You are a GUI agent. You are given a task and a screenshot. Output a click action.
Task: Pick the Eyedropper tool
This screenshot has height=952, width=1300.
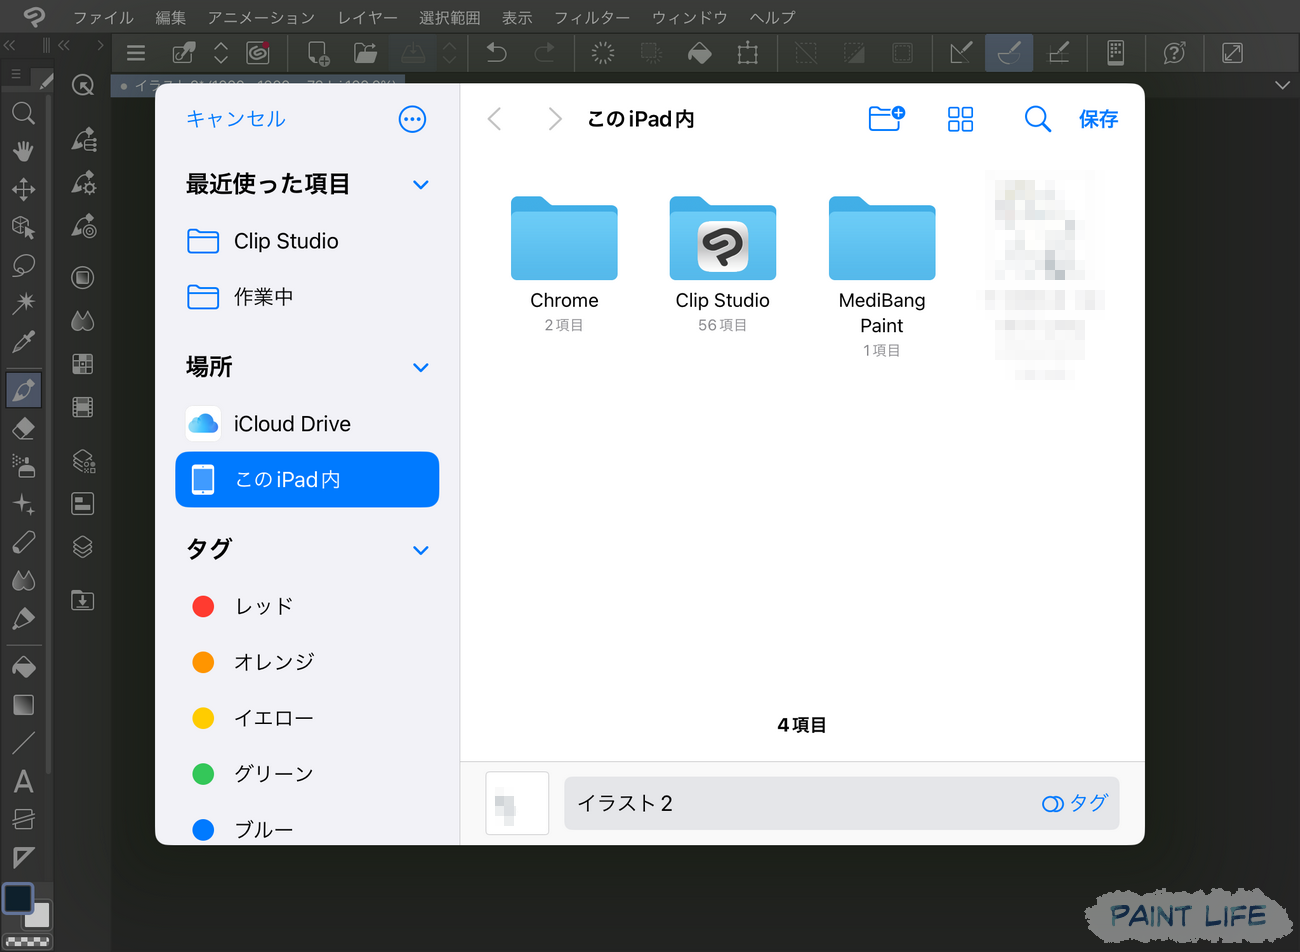[24, 342]
